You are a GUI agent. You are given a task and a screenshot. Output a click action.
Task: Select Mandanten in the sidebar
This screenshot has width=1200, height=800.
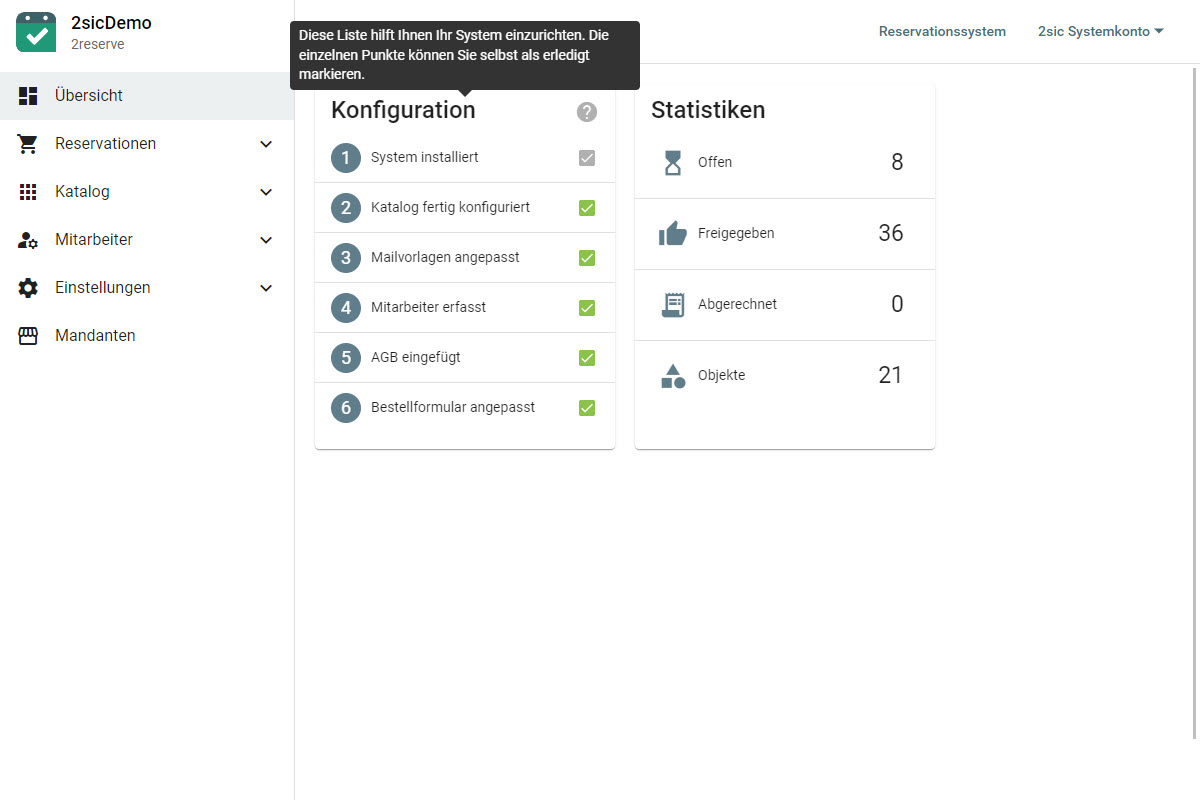(95, 336)
